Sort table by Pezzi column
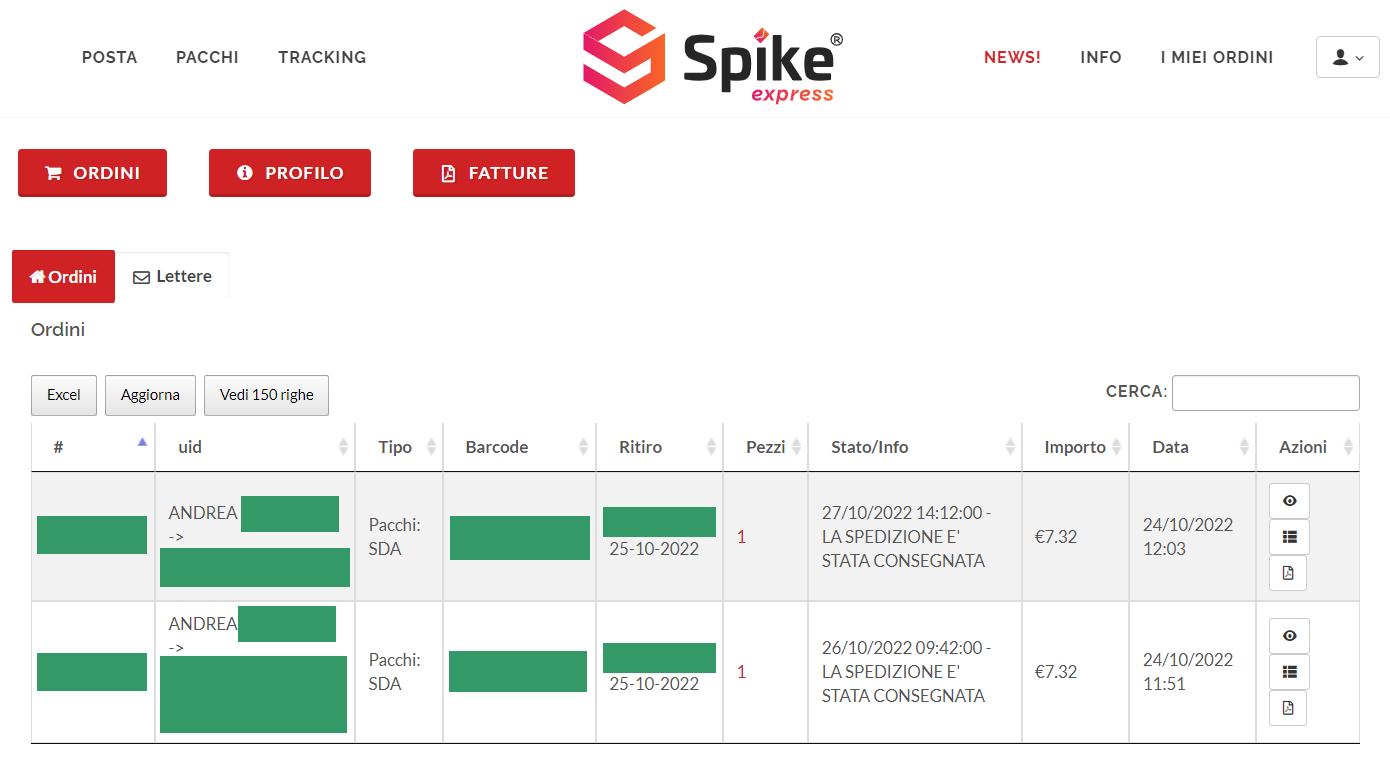The image size is (1390, 757). [x=766, y=447]
